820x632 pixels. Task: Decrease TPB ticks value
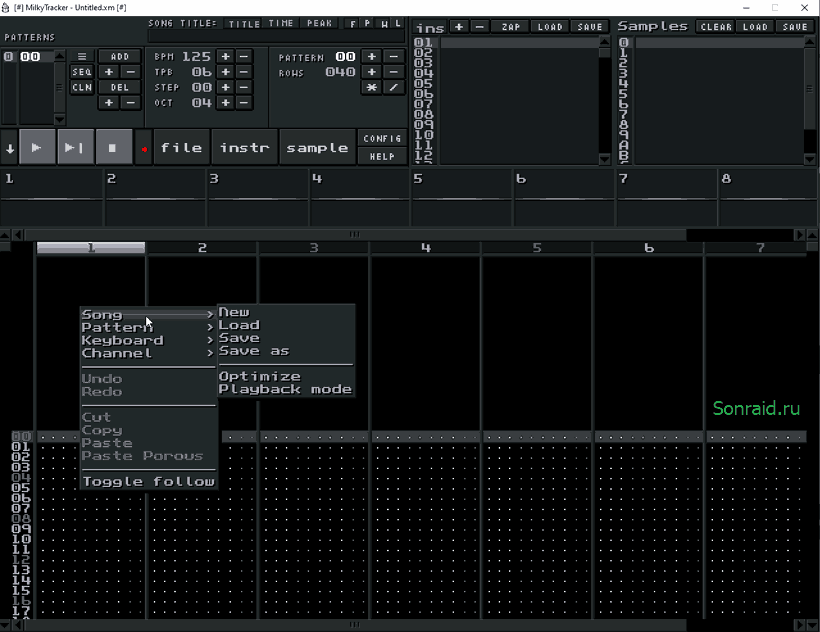tap(244, 72)
